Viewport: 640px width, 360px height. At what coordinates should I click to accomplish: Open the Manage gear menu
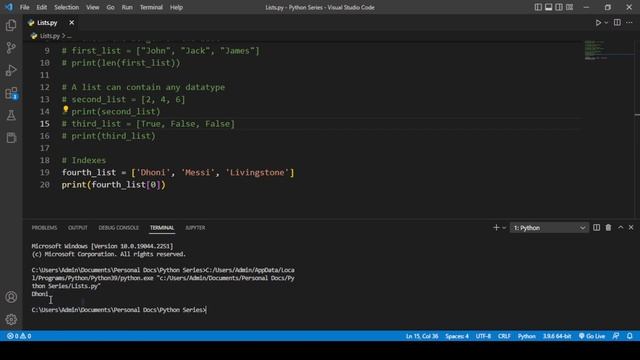point(11,319)
